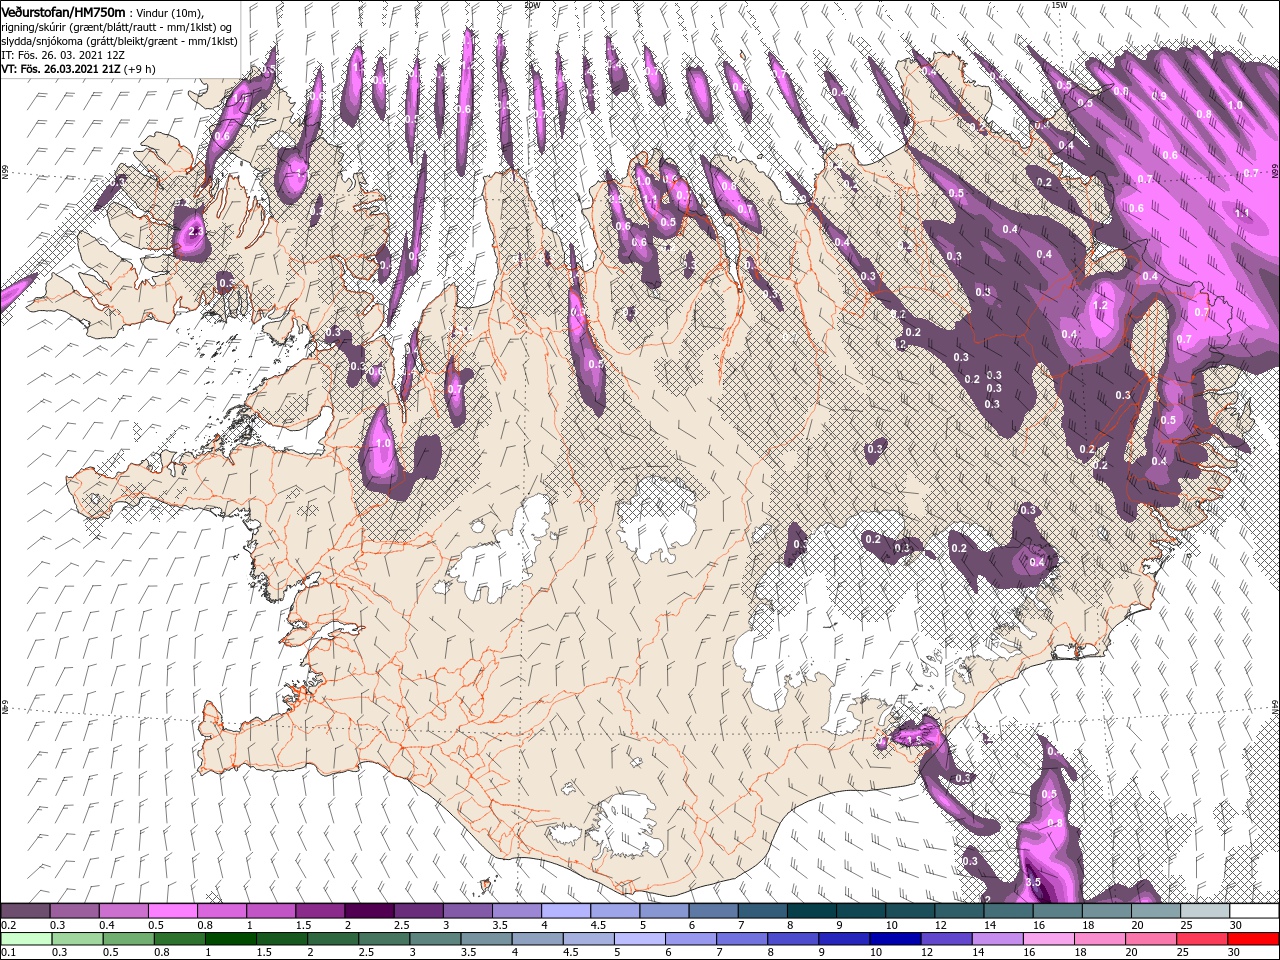Click the '30' label in the rain legend

coord(1234,953)
